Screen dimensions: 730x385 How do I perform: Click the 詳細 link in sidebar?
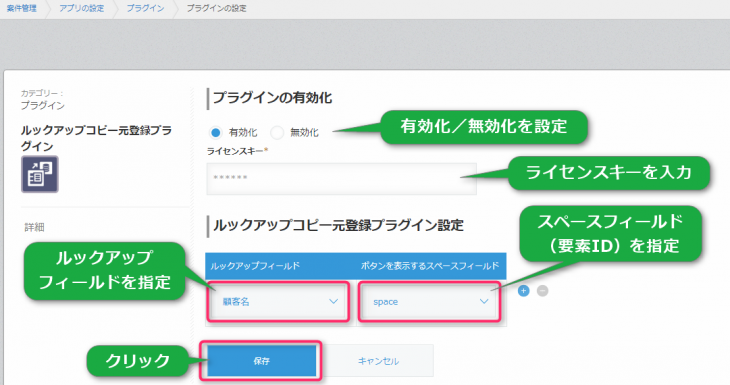point(34,227)
